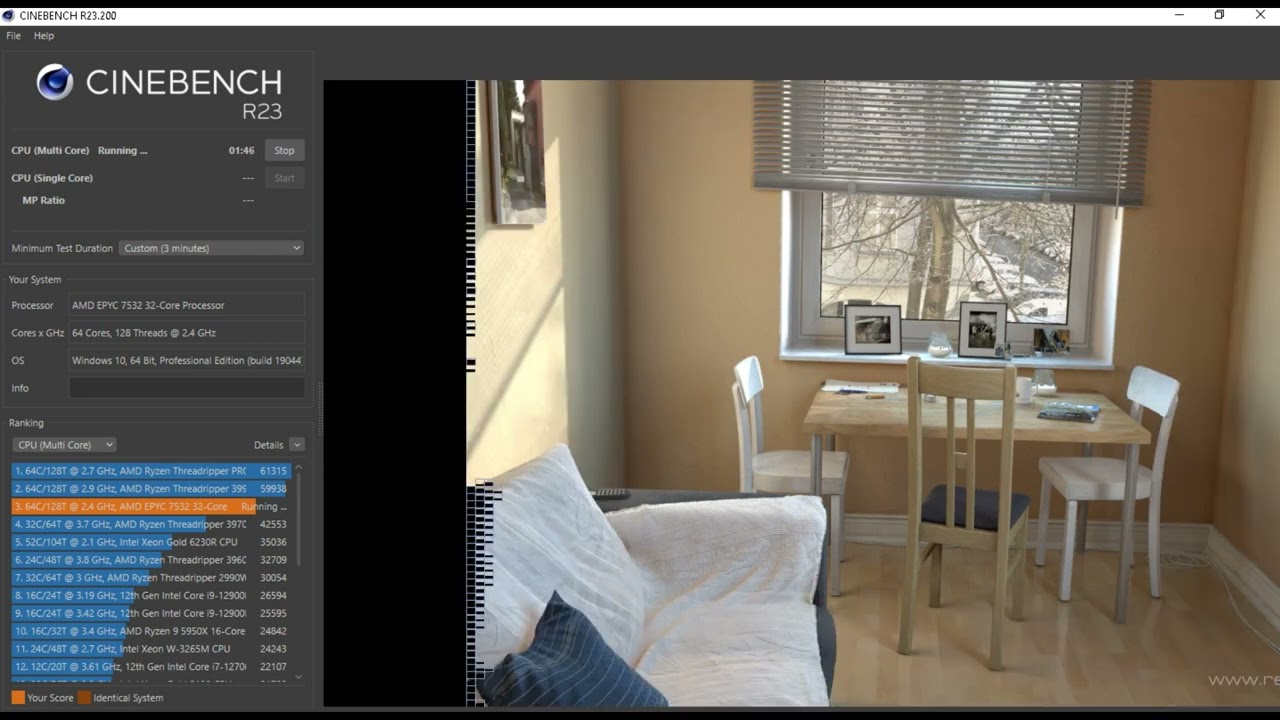Select ranking row 4 Threadripper 42553

coord(150,524)
